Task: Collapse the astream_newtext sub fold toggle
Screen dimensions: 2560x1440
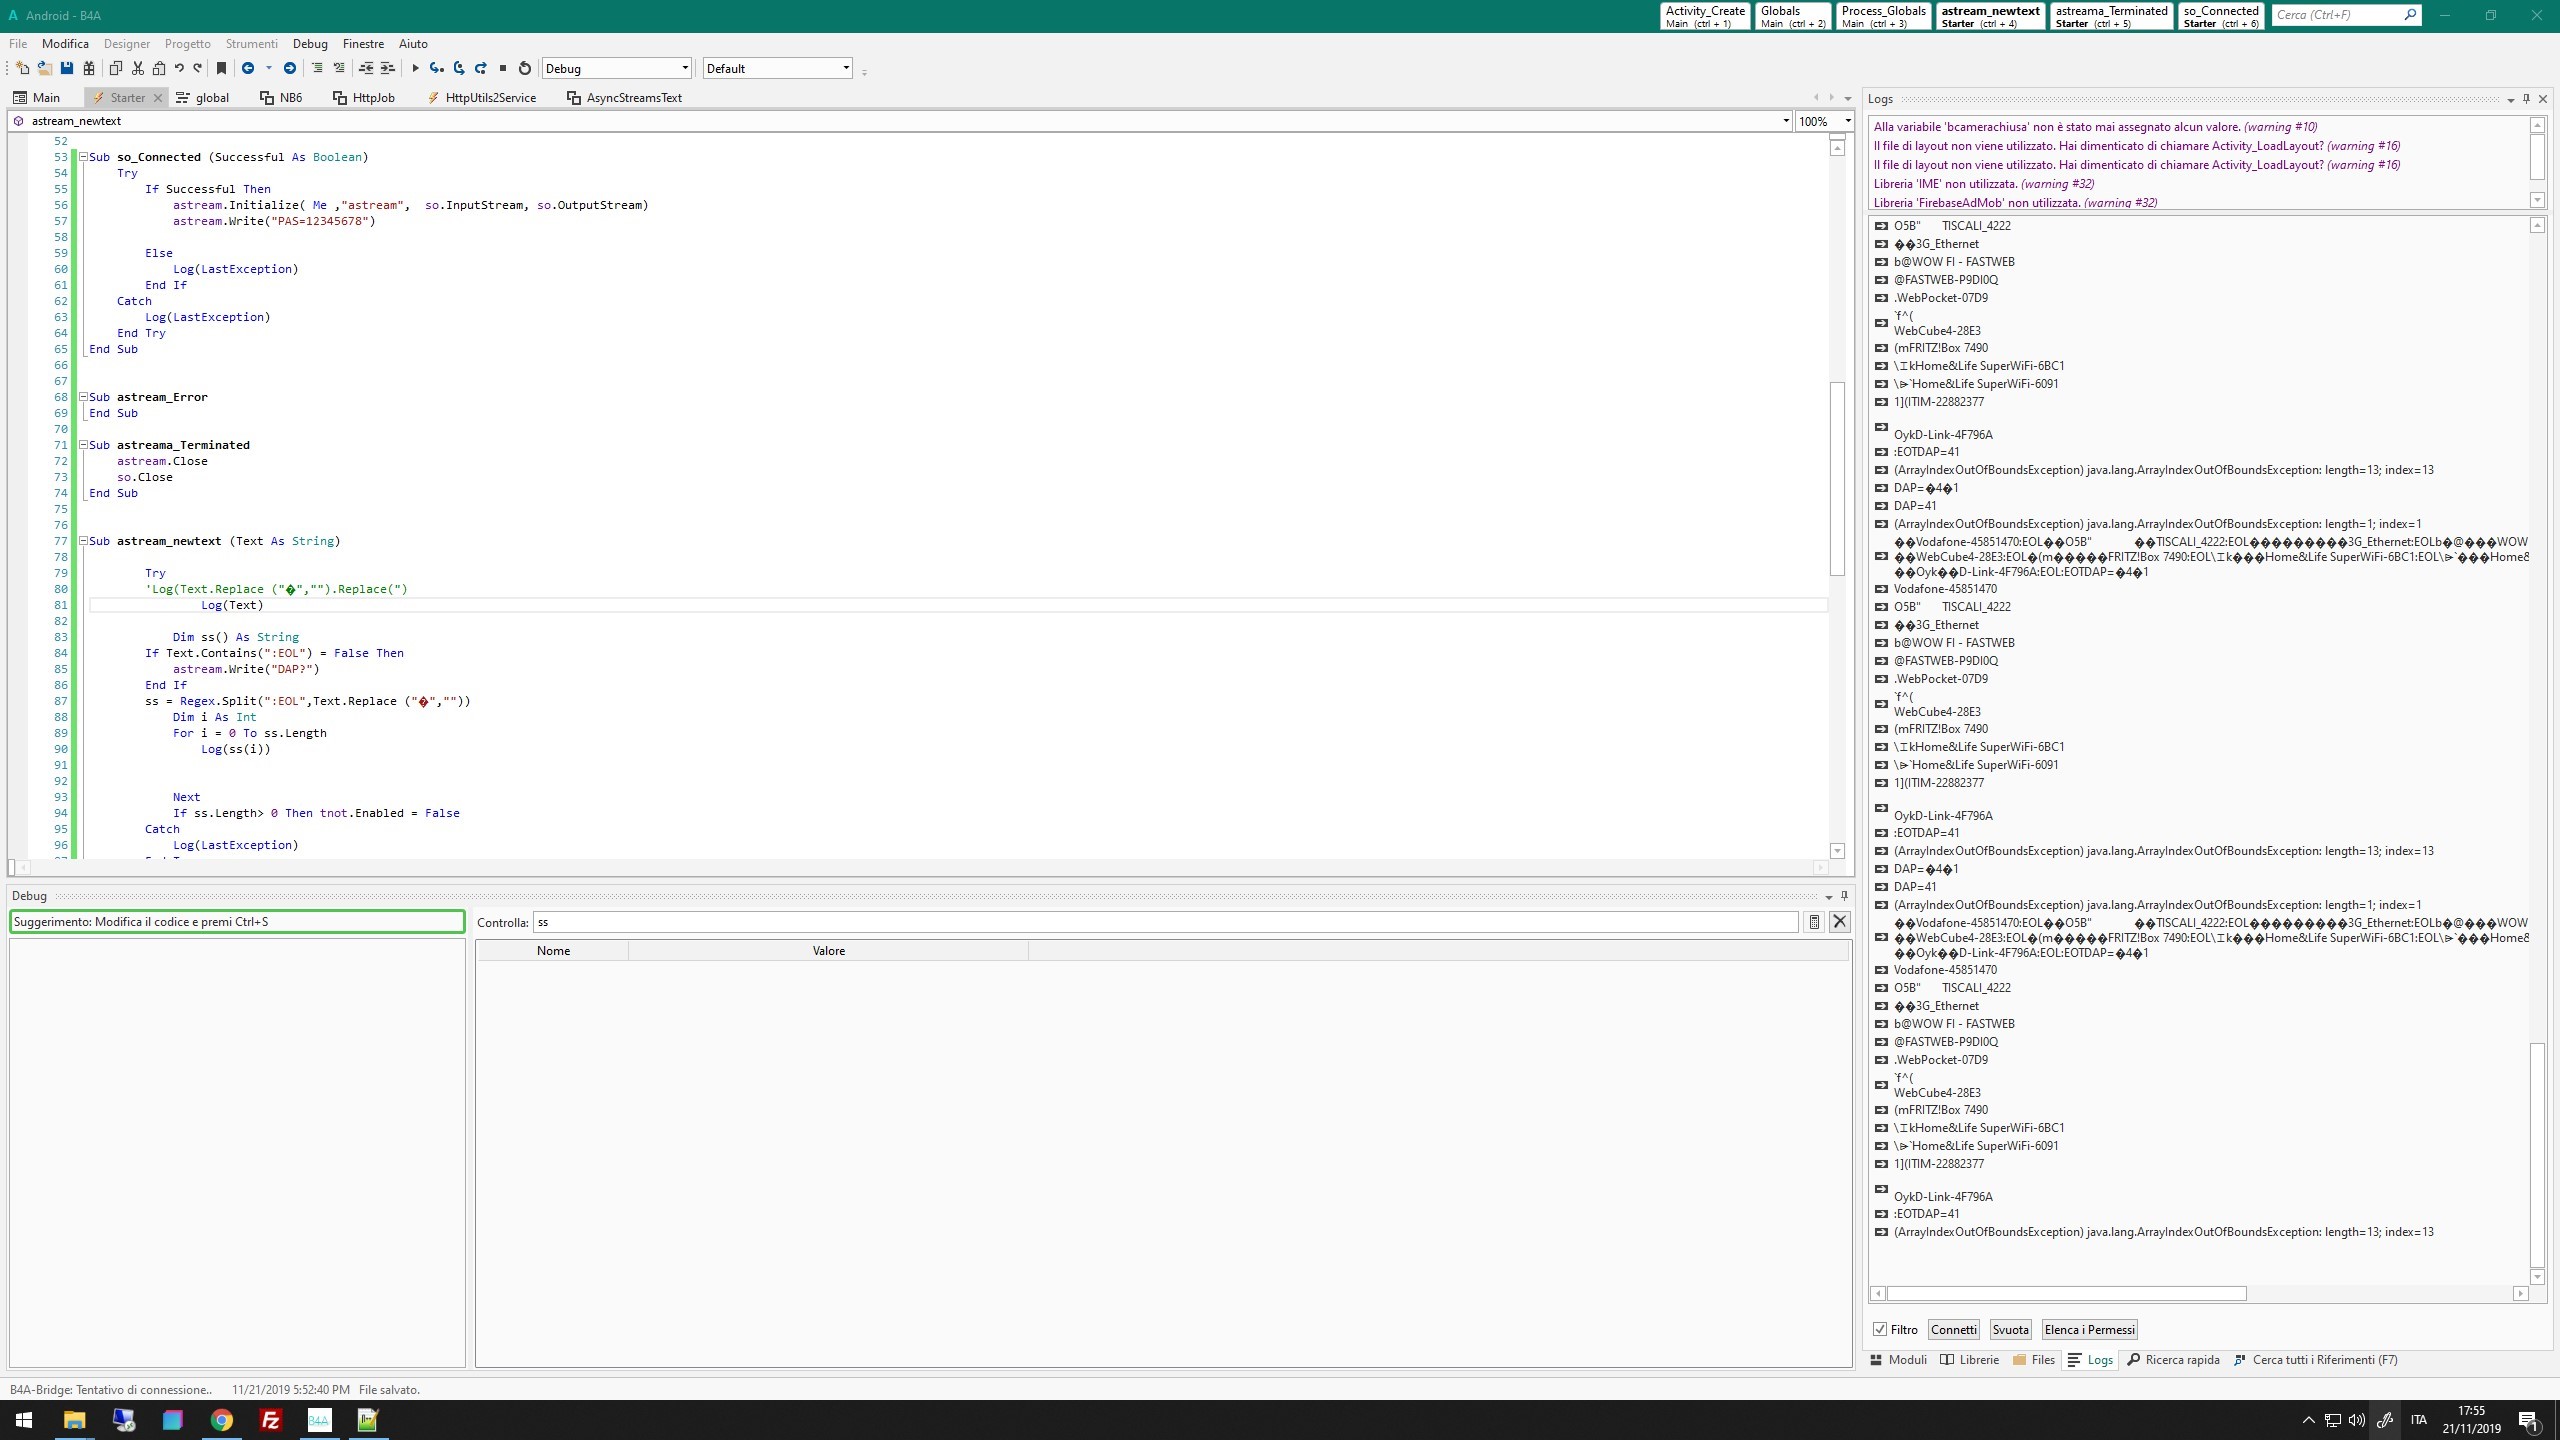Action: pos(84,541)
